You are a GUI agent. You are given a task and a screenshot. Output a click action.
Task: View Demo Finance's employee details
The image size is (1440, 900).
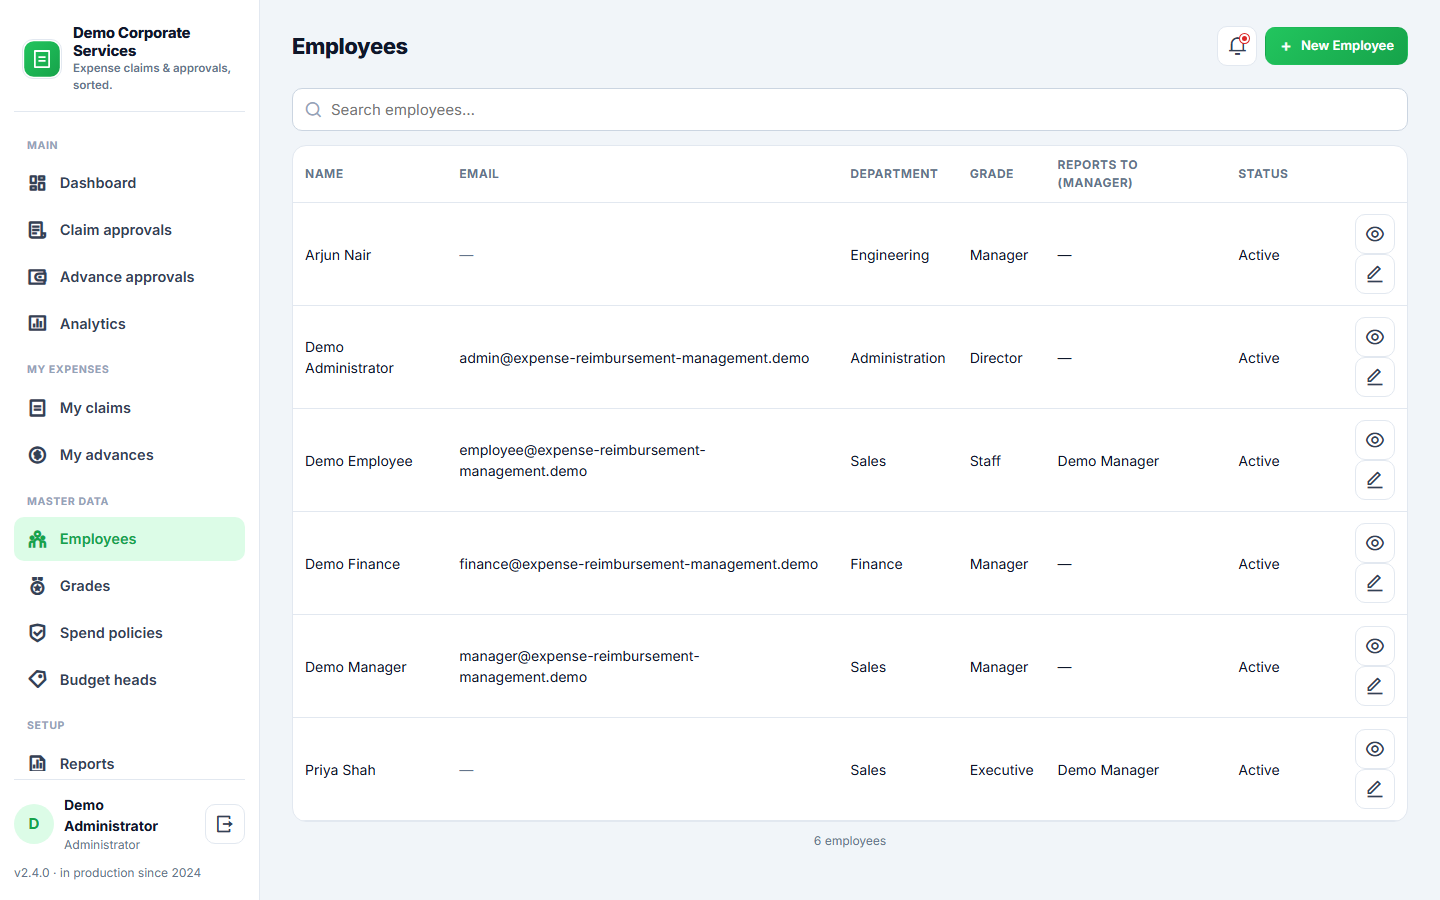[1375, 543]
